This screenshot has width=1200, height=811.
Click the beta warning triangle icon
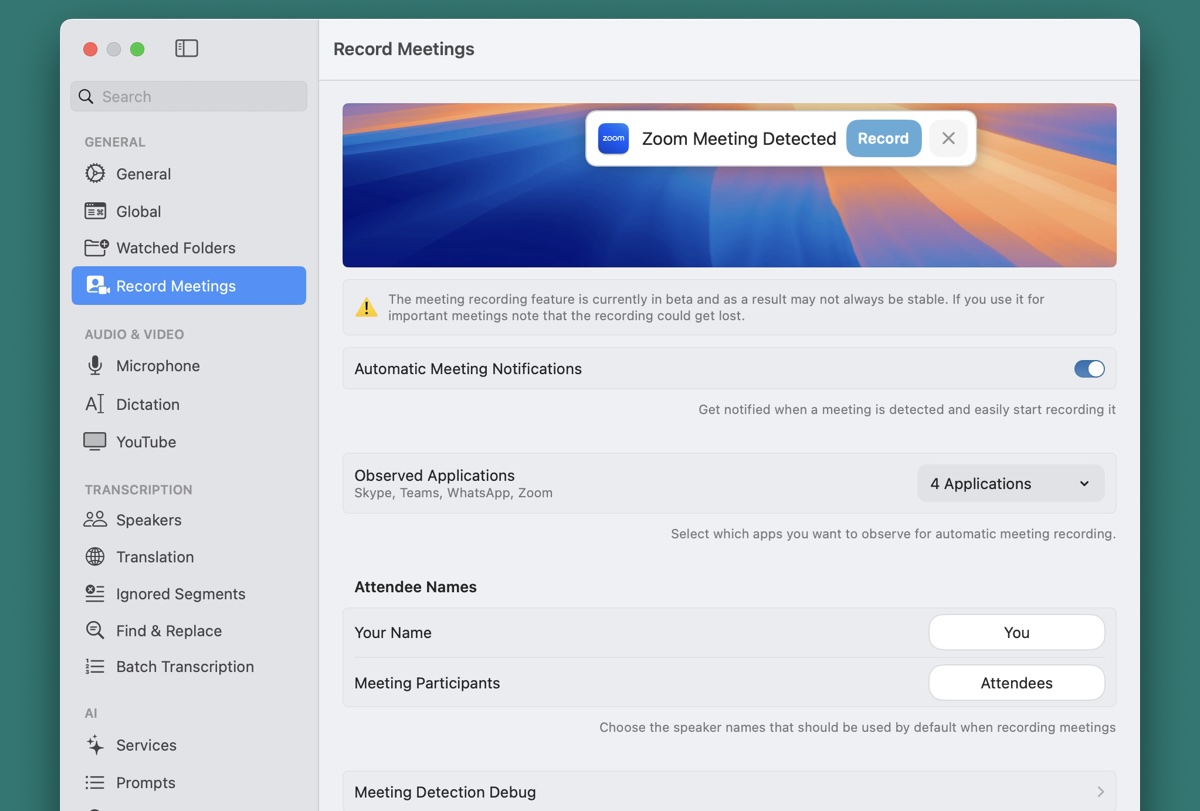point(367,308)
